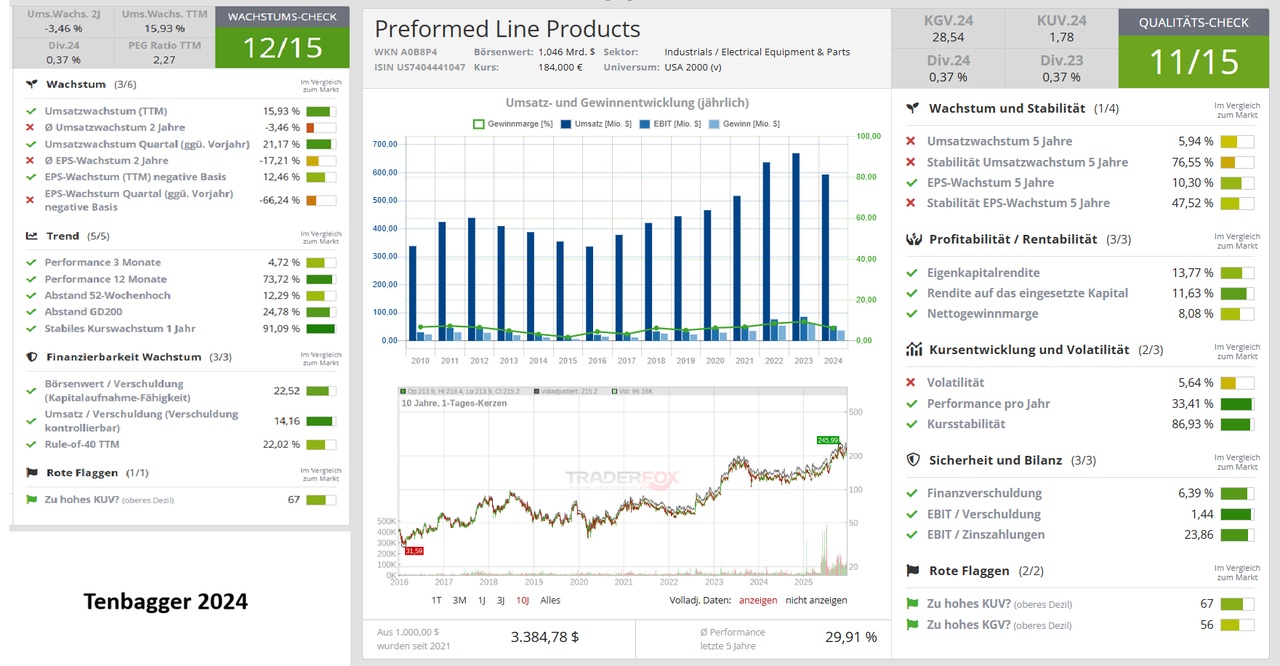Click the shield icon beside Sicherheit und Bilanz
The height and width of the screenshot is (666, 1280).
[913, 460]
